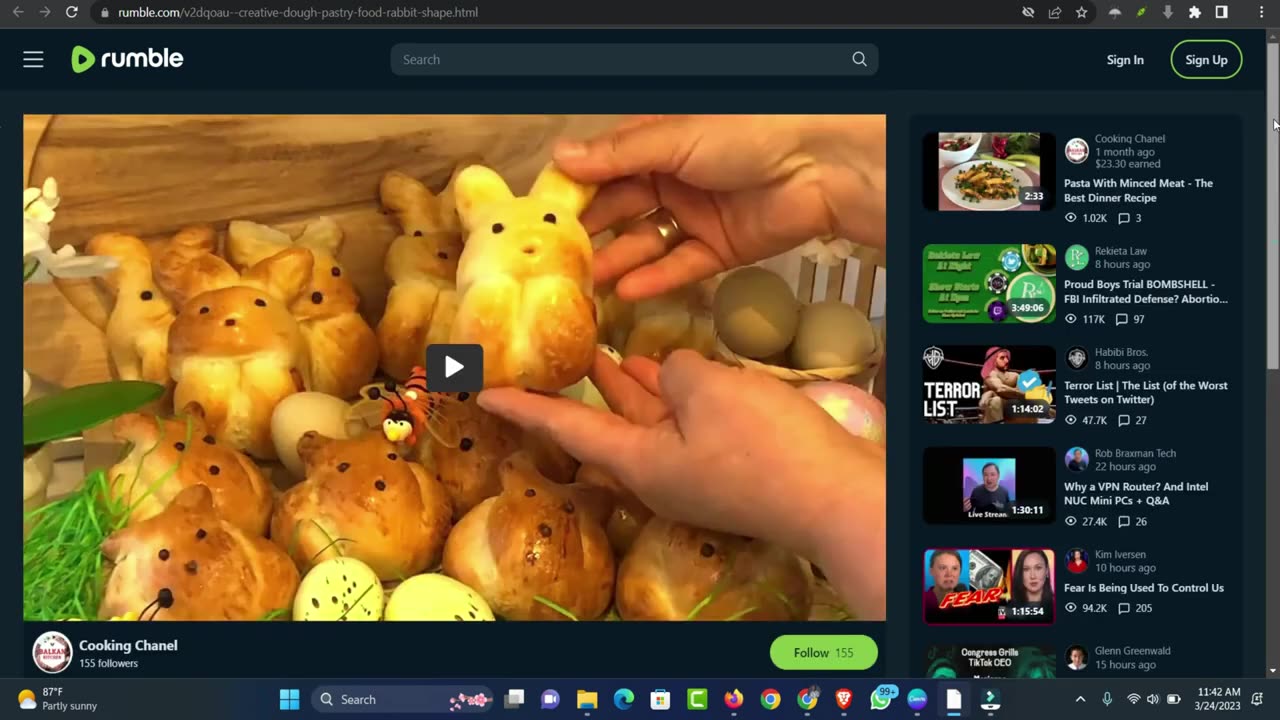Open the Extensions puzzle menu
This screenshot has height=720, width=1280.
coord(1194,12)
